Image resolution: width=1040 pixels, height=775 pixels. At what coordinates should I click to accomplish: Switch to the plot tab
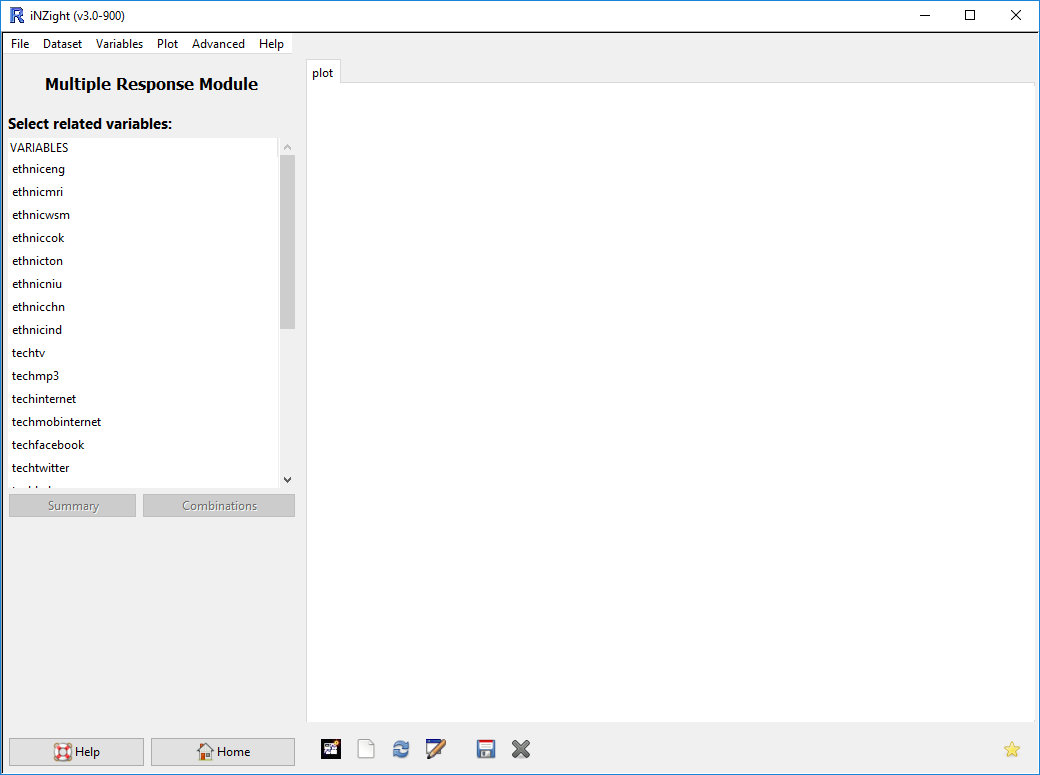click(322, 72)
